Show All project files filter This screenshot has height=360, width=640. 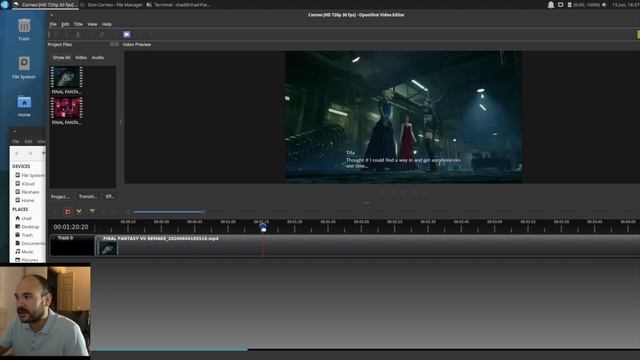pyautogui.click(x=61, y=58)
